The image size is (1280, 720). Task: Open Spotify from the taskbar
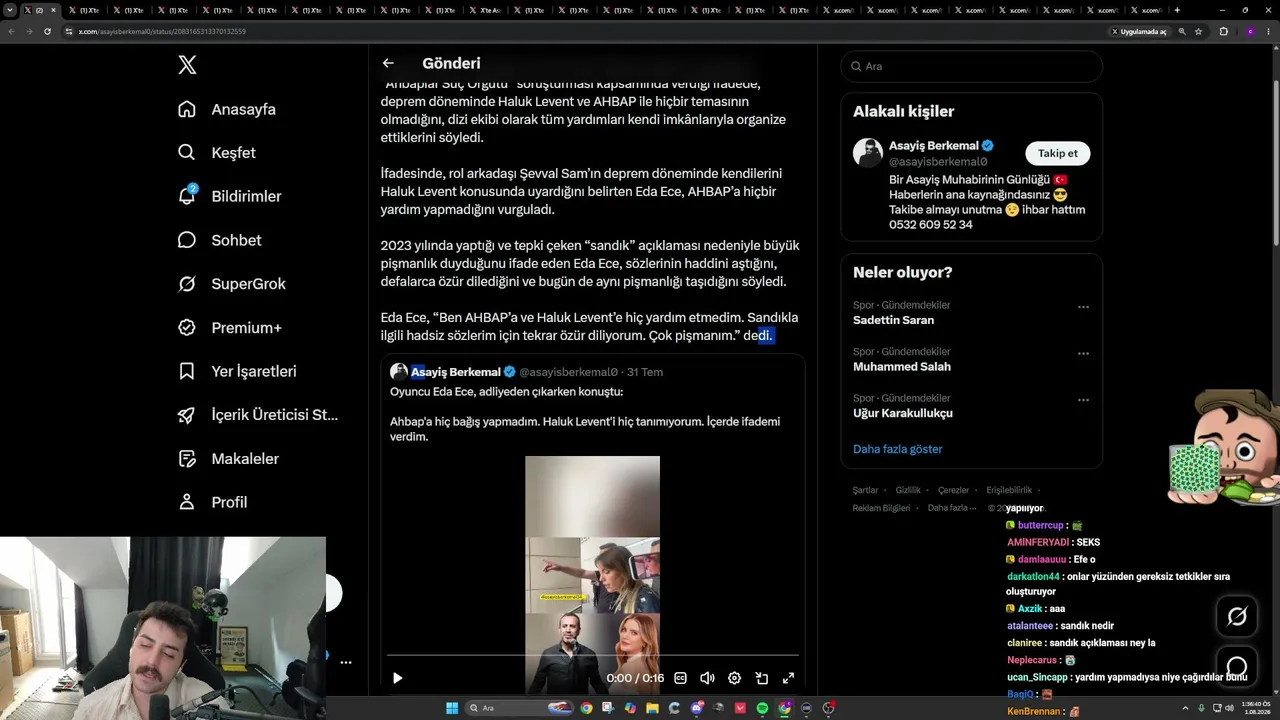(762, 708)
